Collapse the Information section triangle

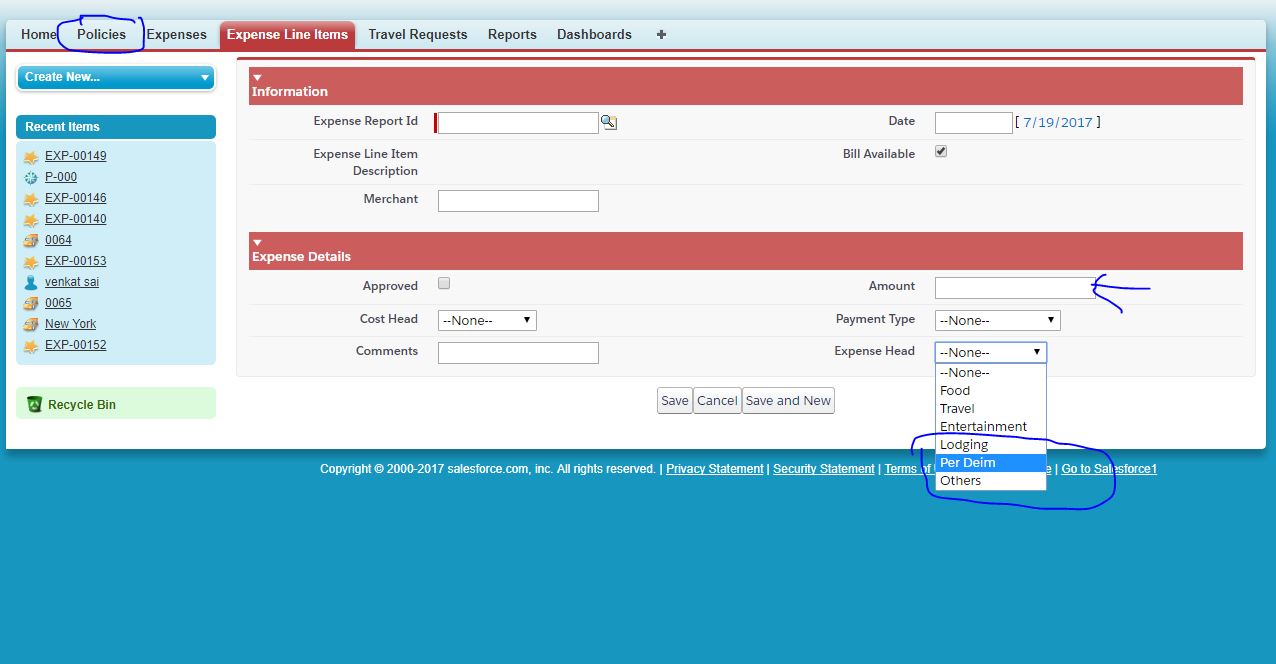coord(257,77)
